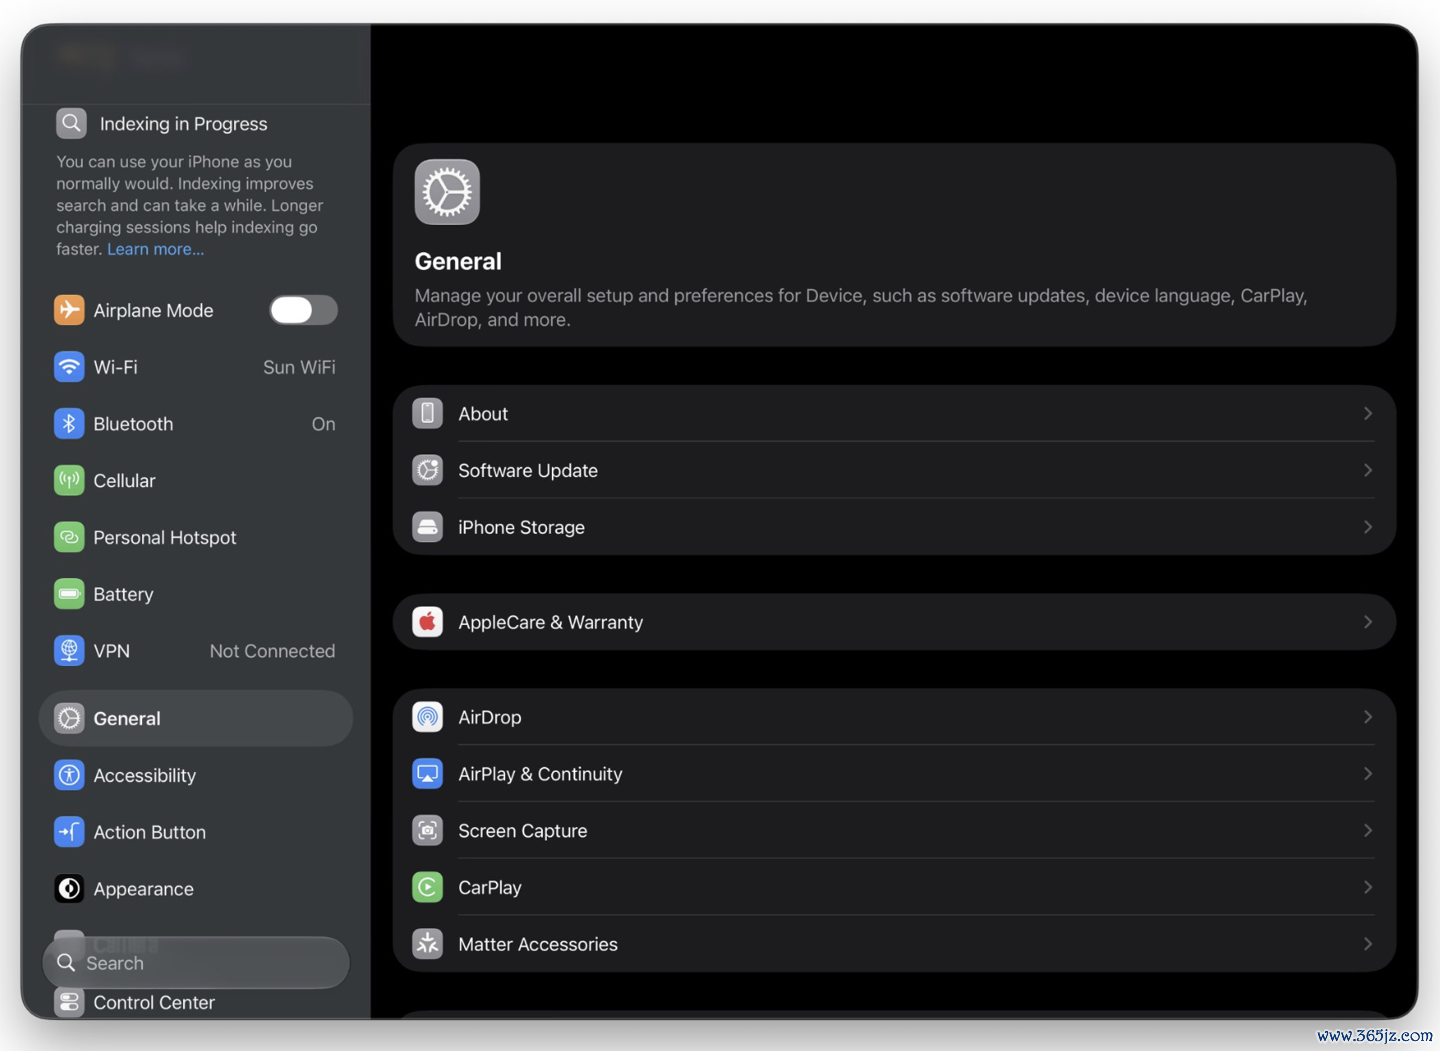Click the CarPlay green icon
Image resolution: width=1440 pixels, height=1051 pixels.
[x=428, y=887]
